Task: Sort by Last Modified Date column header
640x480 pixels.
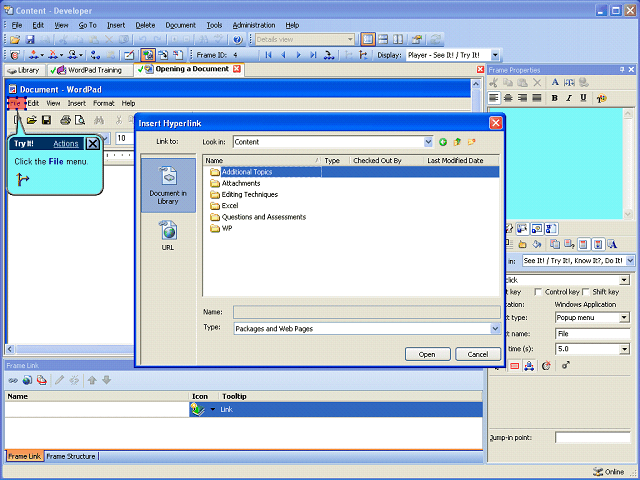Action: (461, 161)
